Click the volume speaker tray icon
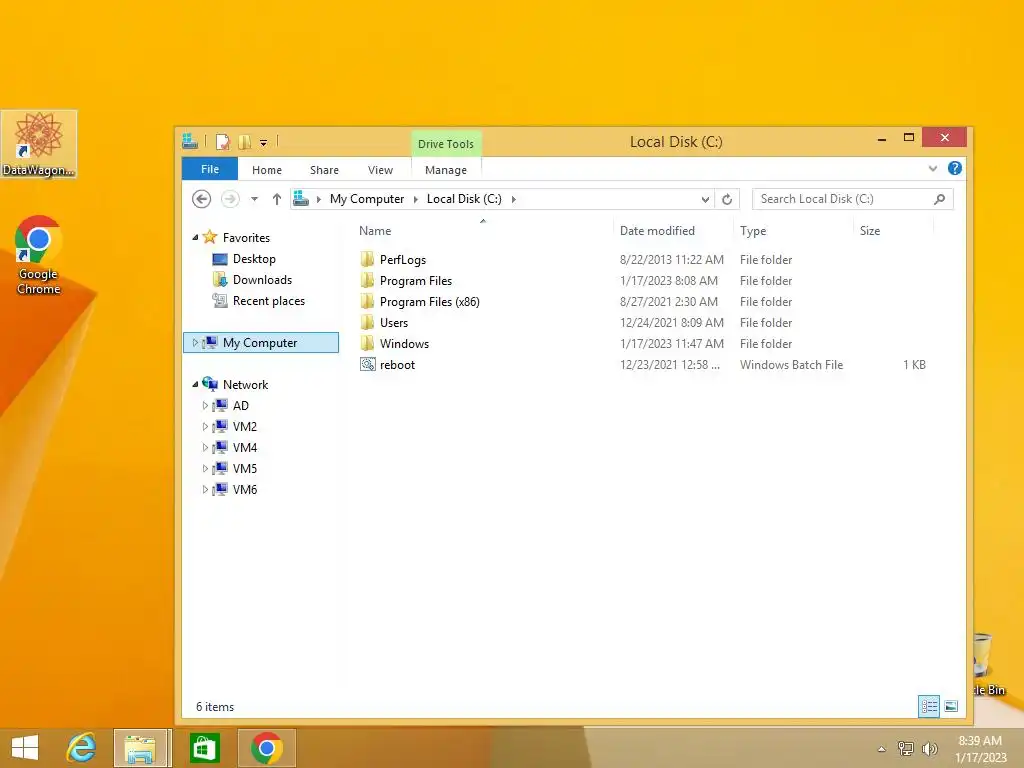Image resolution: width=1024 pixels, height=768 pixels. point(929,748)
